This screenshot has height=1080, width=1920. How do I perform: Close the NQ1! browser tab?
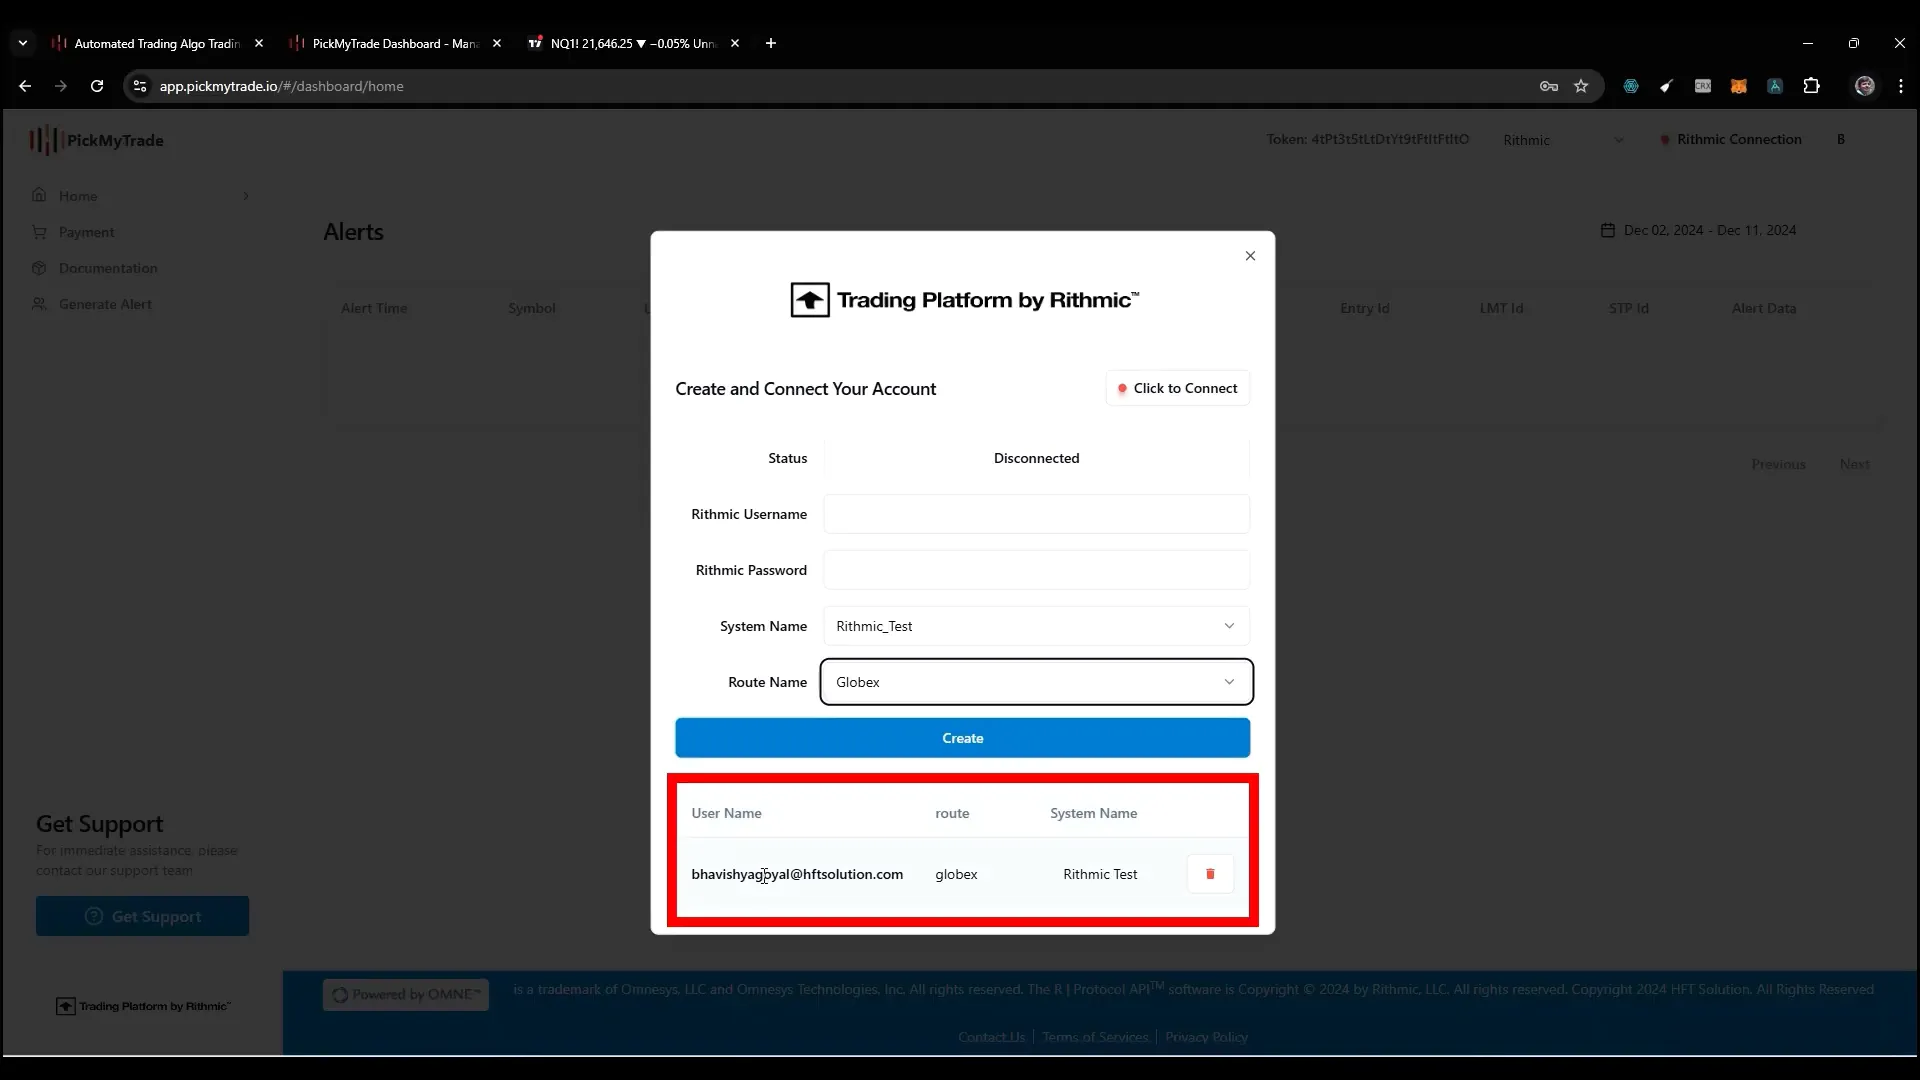click(x=735, y=43)
